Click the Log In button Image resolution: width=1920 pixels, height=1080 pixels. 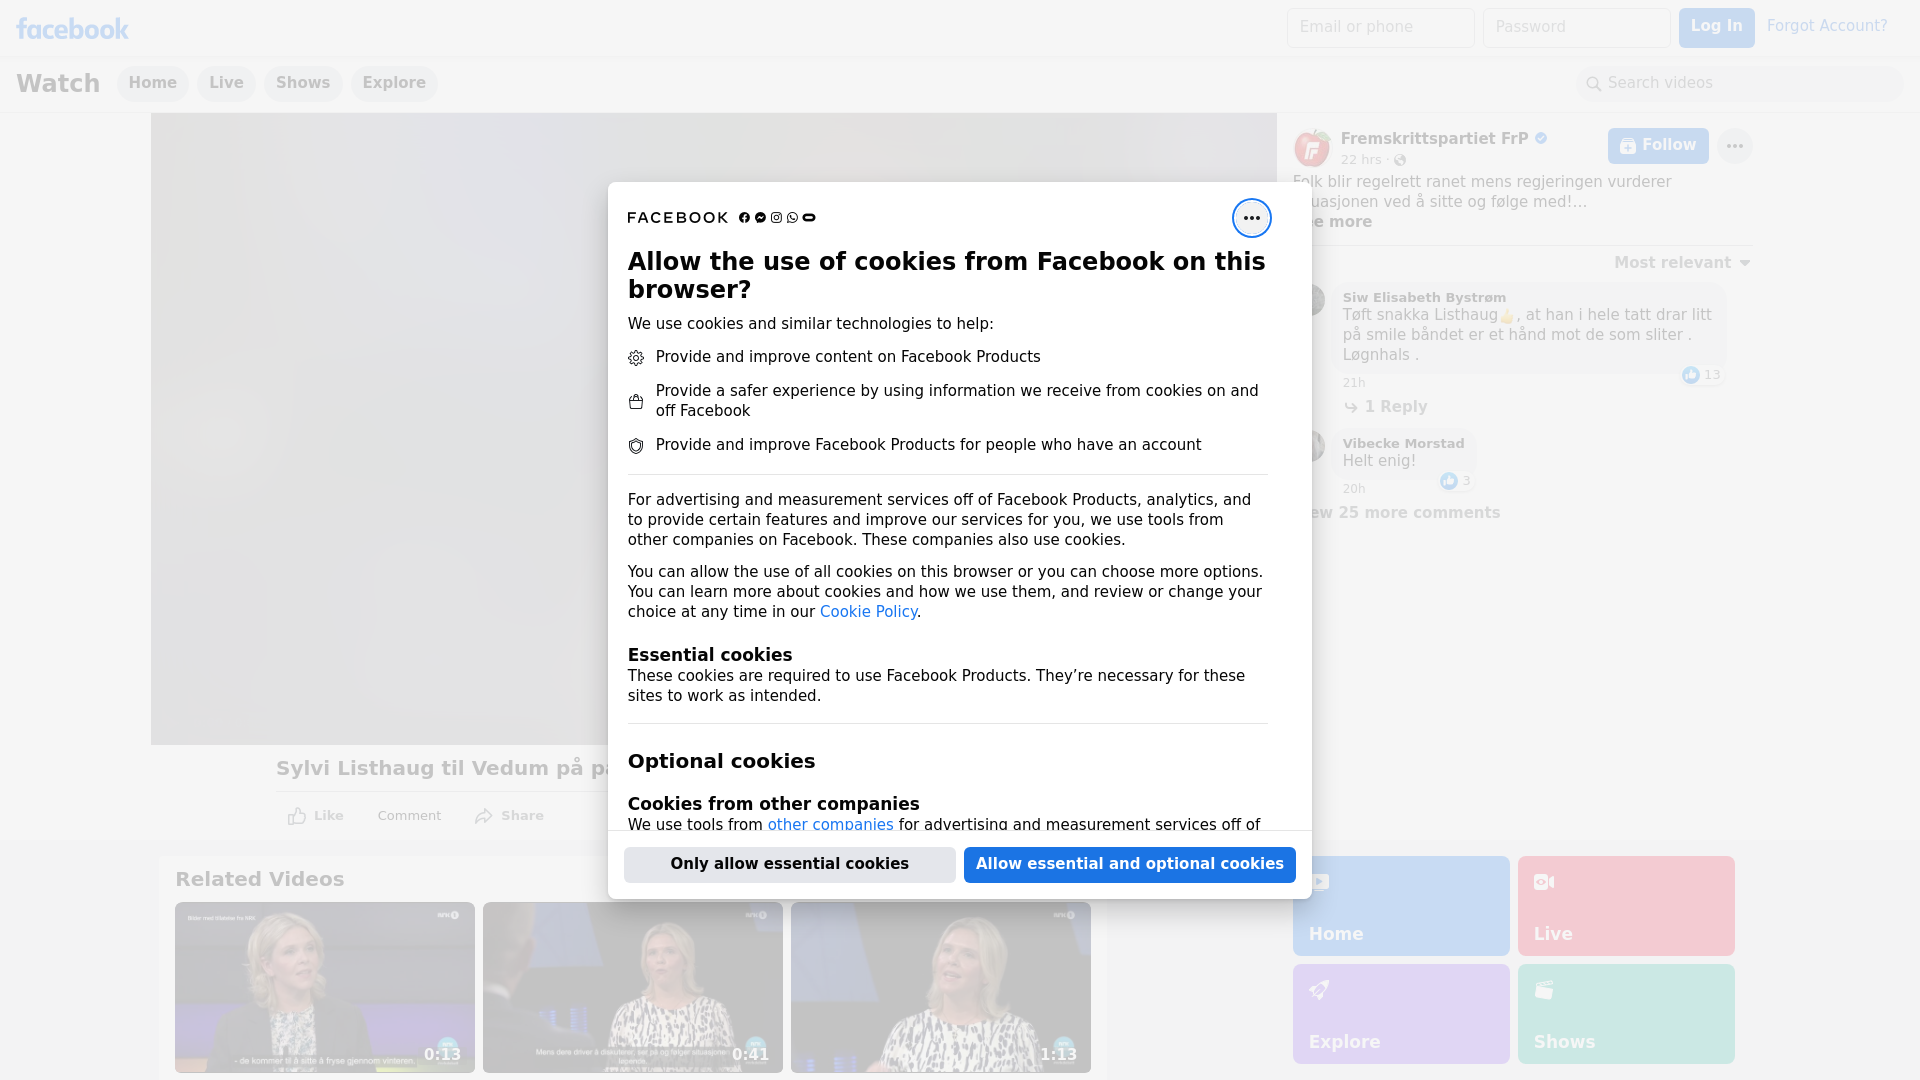click(1716, 28)
